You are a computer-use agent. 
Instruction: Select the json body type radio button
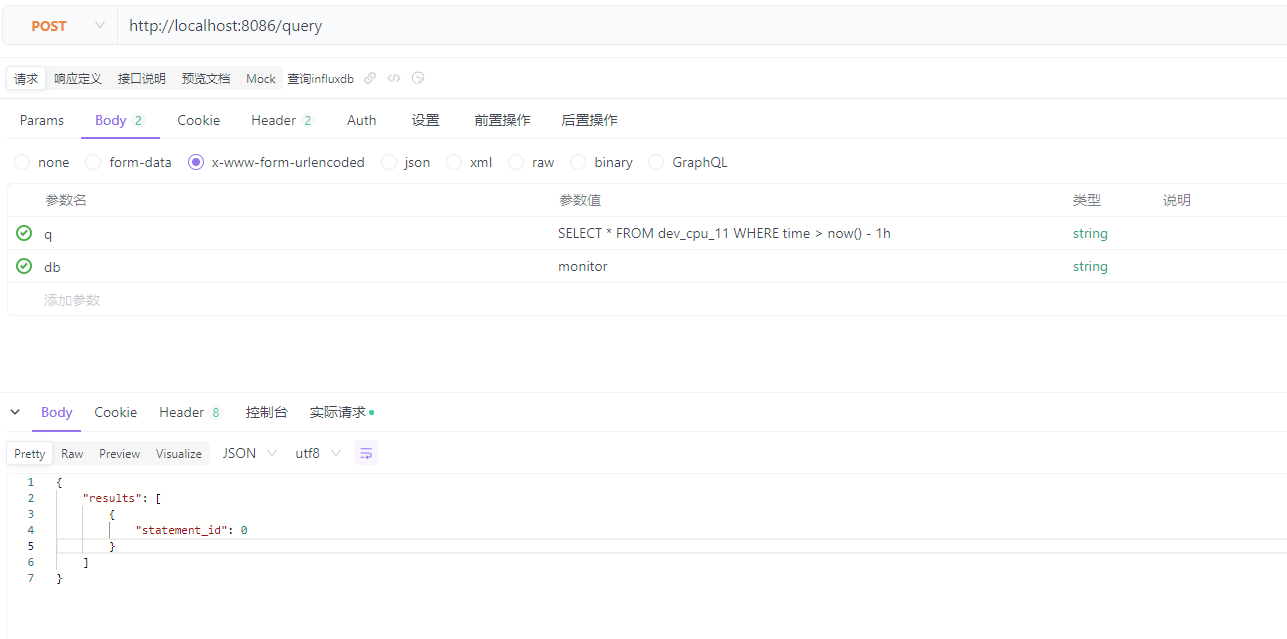[x=388, y=161]
